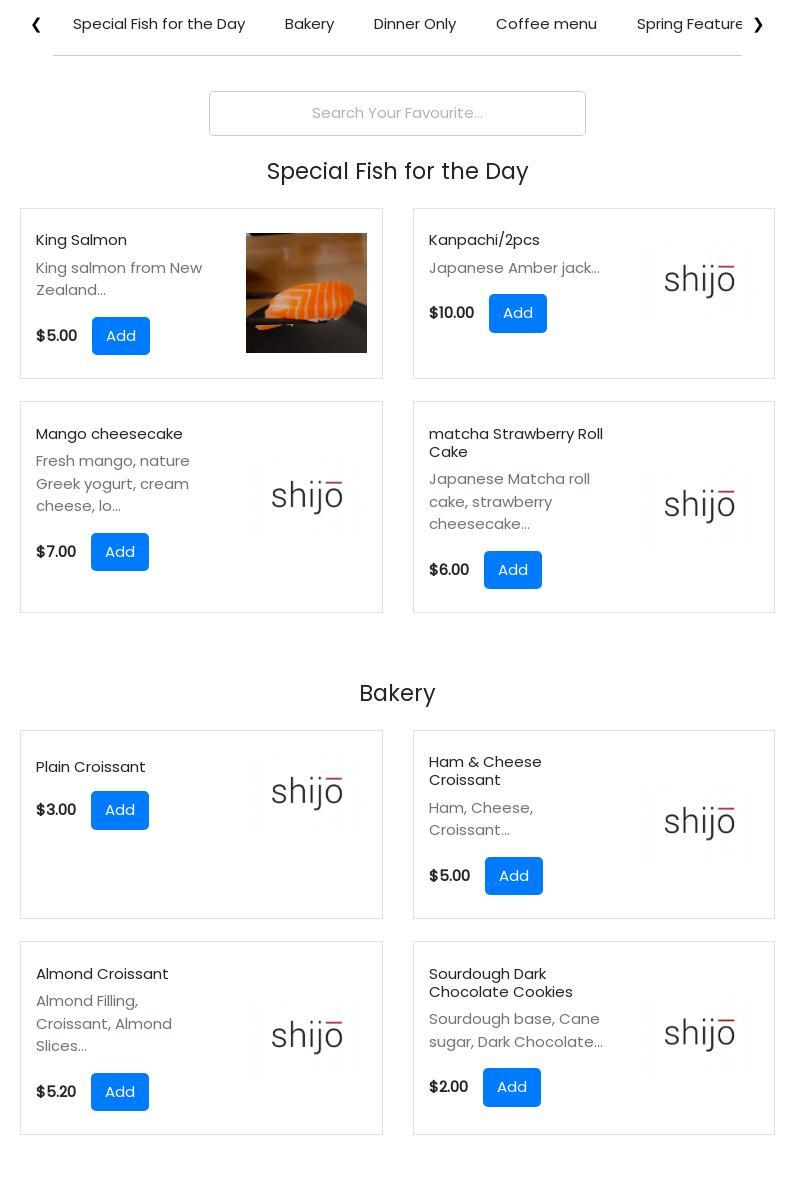
Task: Open the Dinner Only category
Action: click(415, 24)
